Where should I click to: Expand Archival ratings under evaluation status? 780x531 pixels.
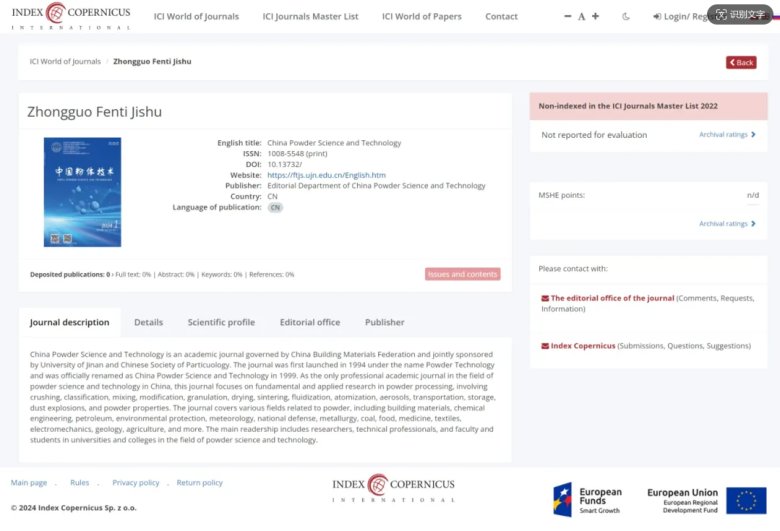pos(727,134)
